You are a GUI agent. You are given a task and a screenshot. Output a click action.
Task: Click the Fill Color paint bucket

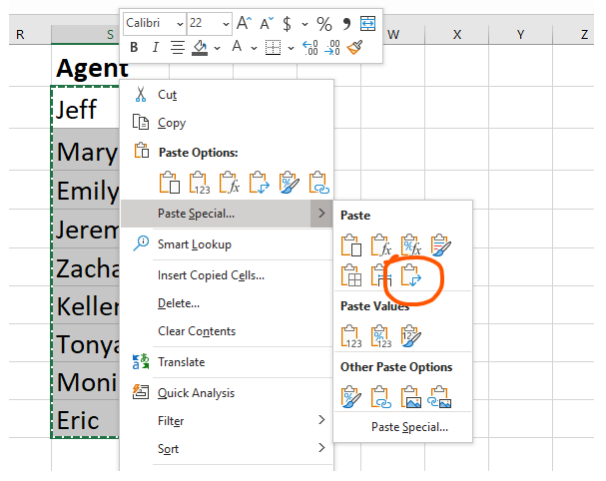click(x=199, y=47)
